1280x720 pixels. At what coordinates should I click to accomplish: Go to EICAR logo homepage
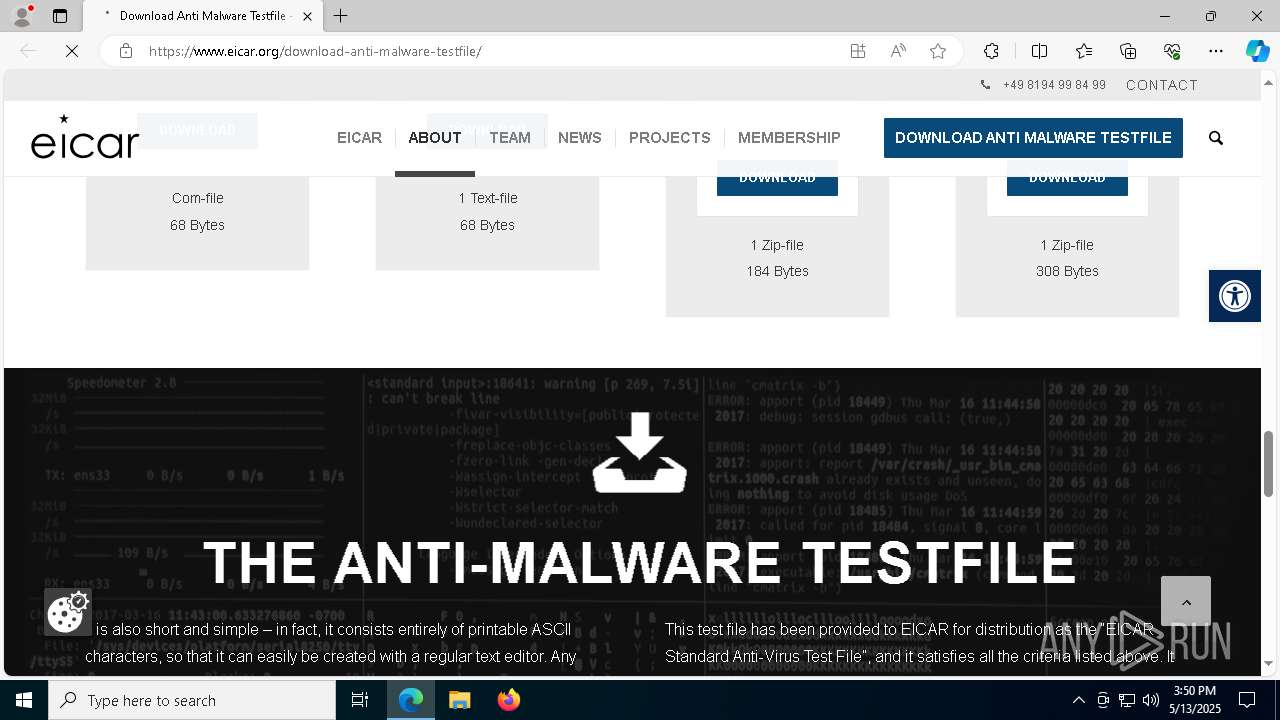tap(85, 137)
